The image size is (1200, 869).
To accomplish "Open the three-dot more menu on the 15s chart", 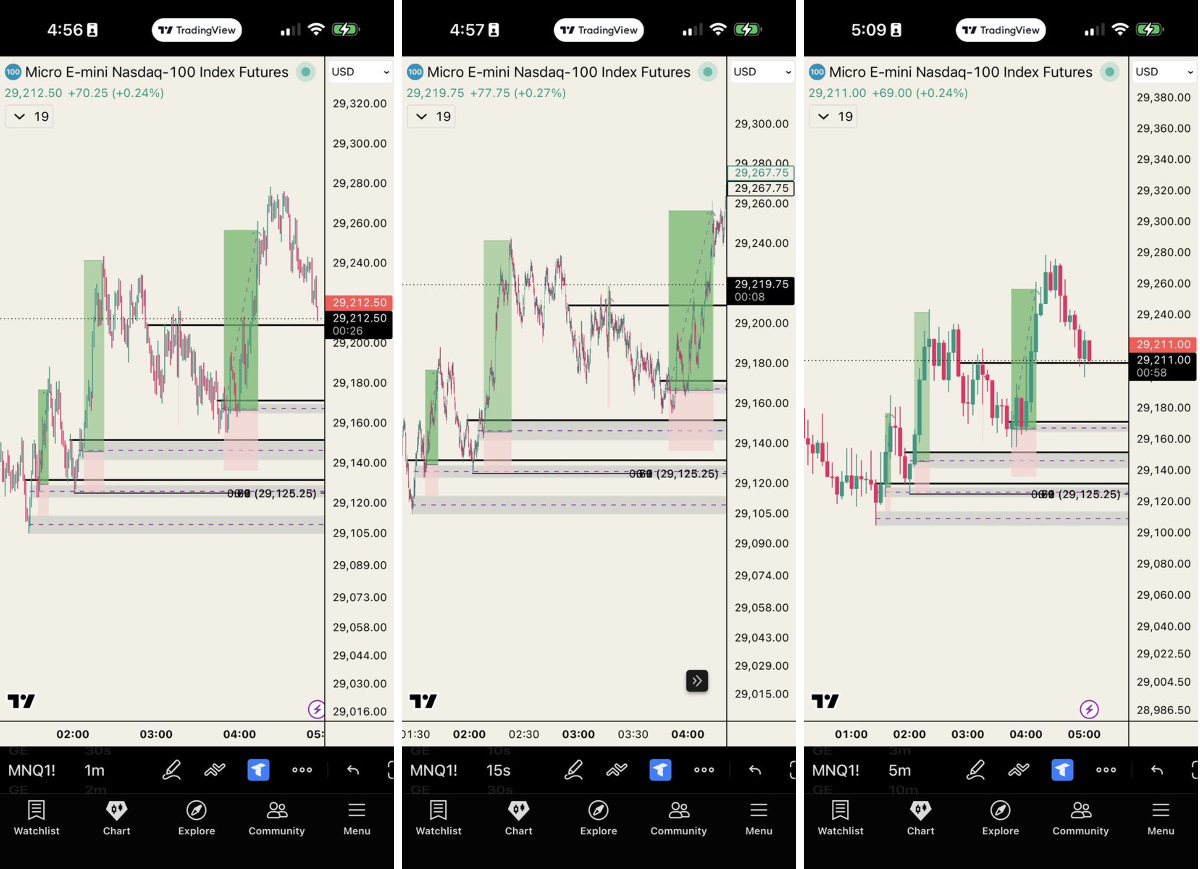I will 704,770.
